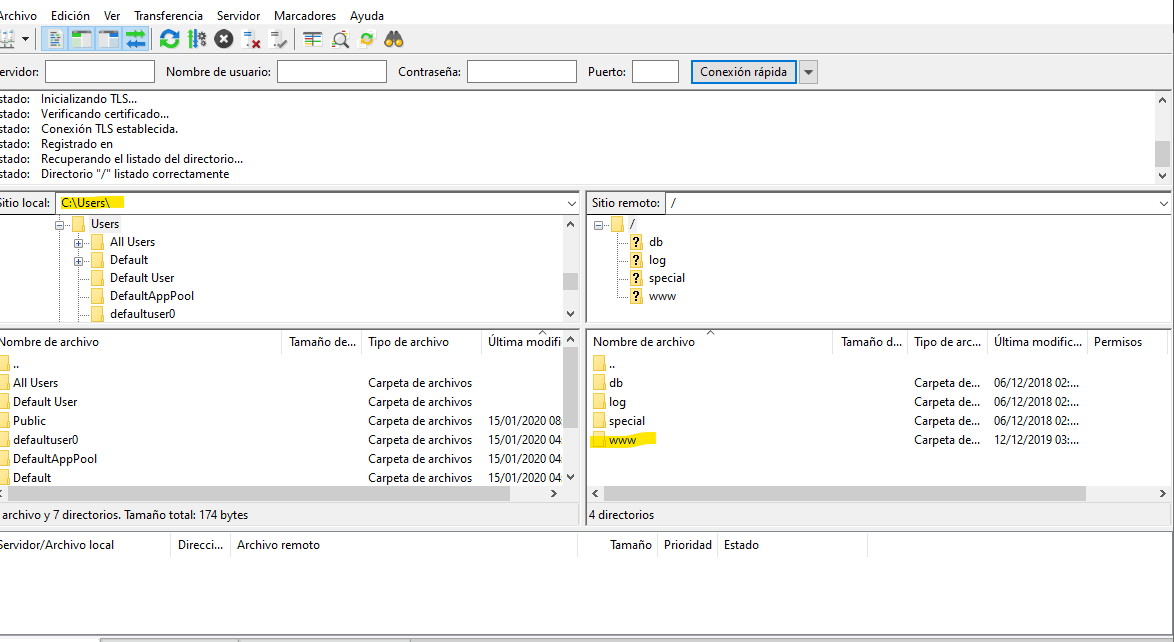Sort local list by Última modificación
The image size is (1174, 642).
522,342
